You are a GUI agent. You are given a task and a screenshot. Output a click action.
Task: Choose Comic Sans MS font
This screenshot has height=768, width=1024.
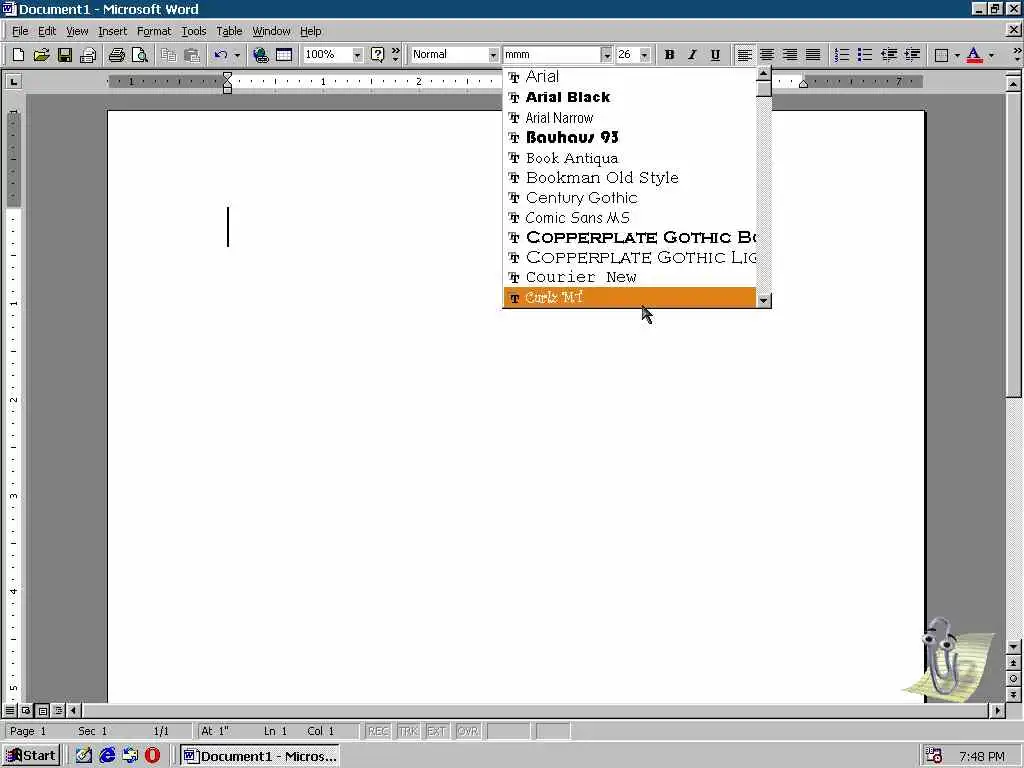[x=630, y=217]
